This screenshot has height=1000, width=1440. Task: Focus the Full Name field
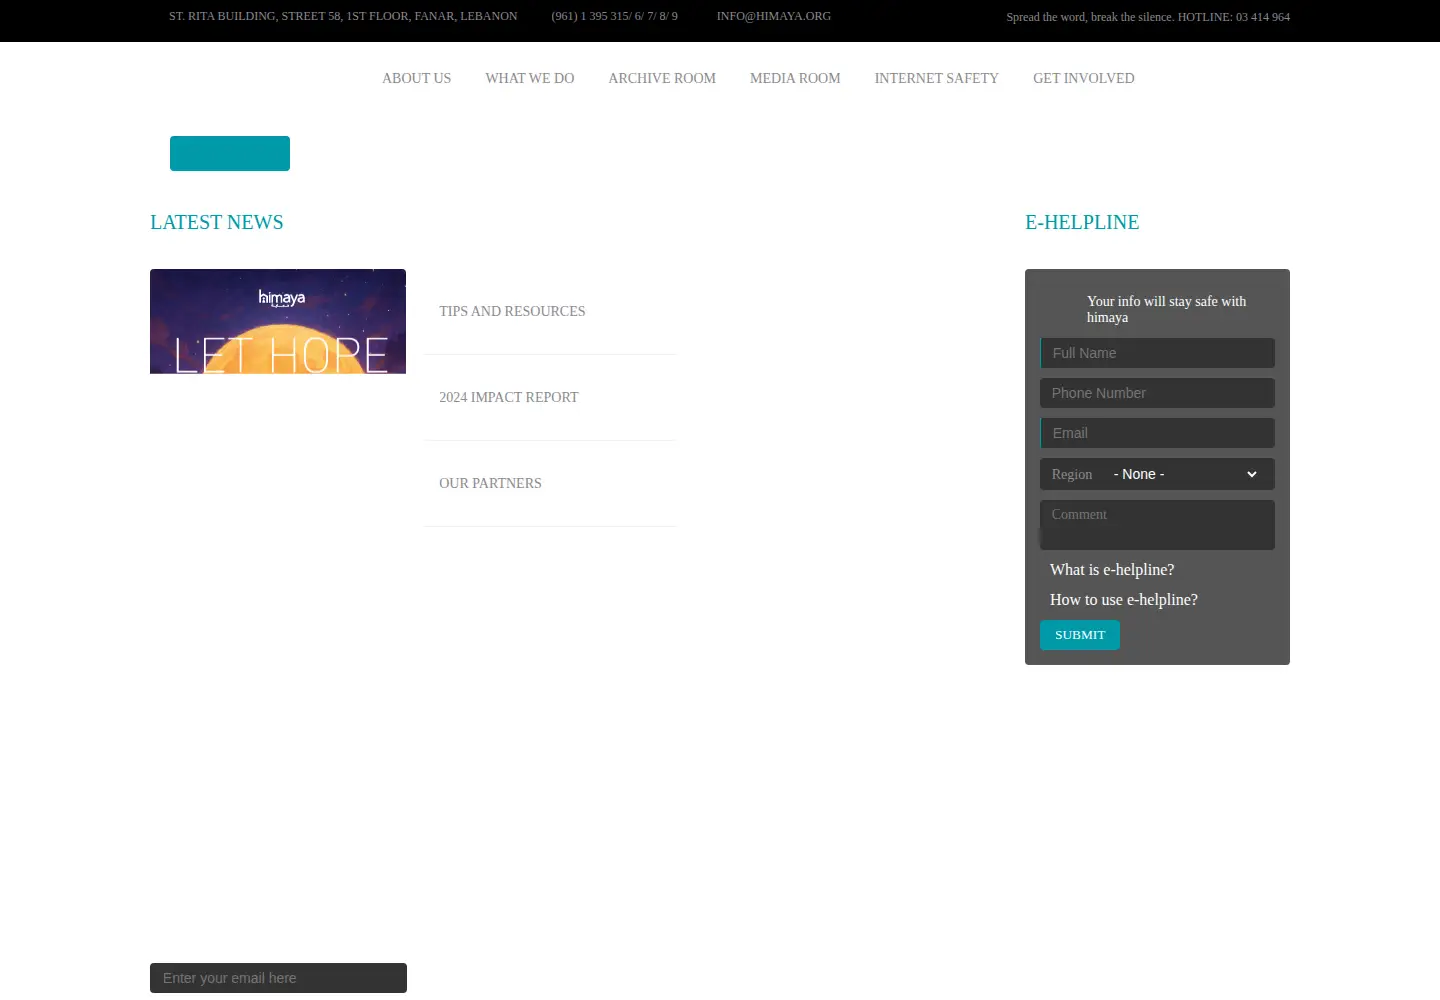1157,353
